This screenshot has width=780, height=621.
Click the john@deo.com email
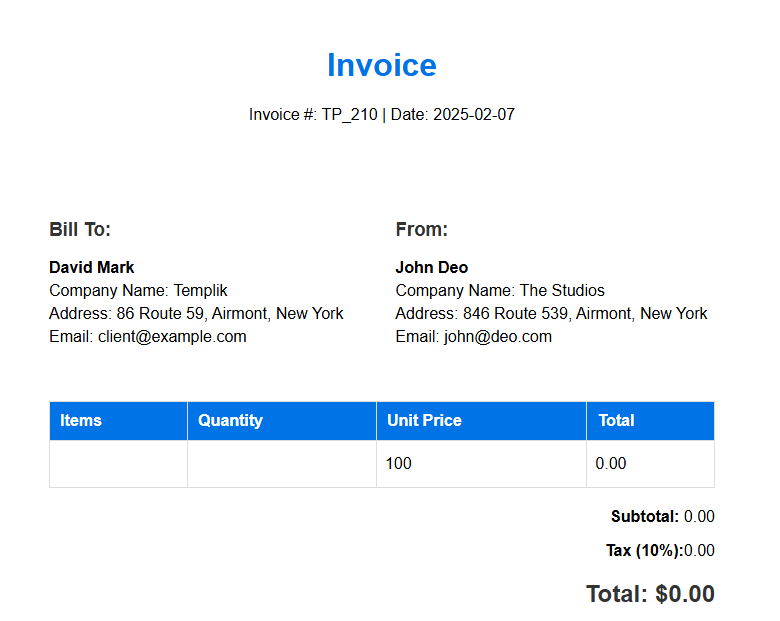[474, 337]
